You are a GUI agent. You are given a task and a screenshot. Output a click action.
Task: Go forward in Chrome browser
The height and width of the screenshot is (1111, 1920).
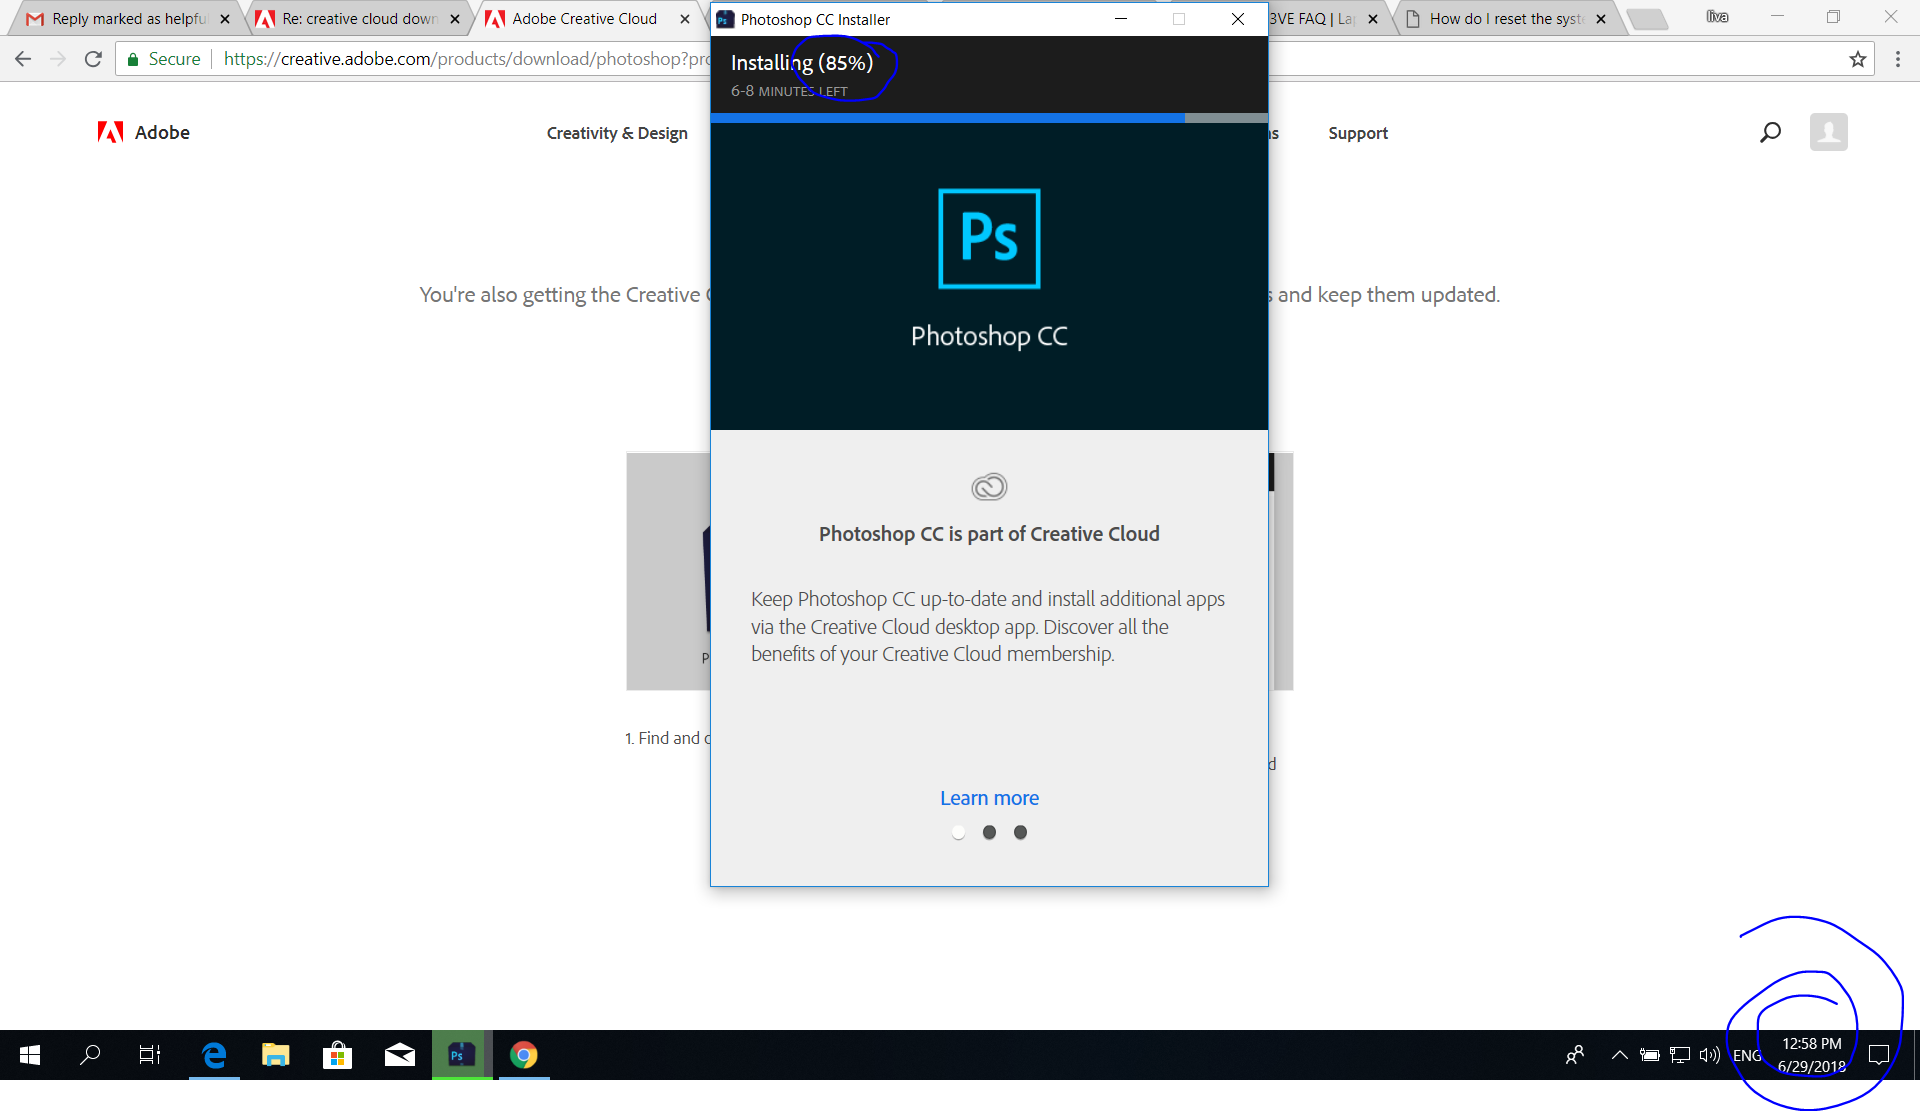tap(58, 59)
